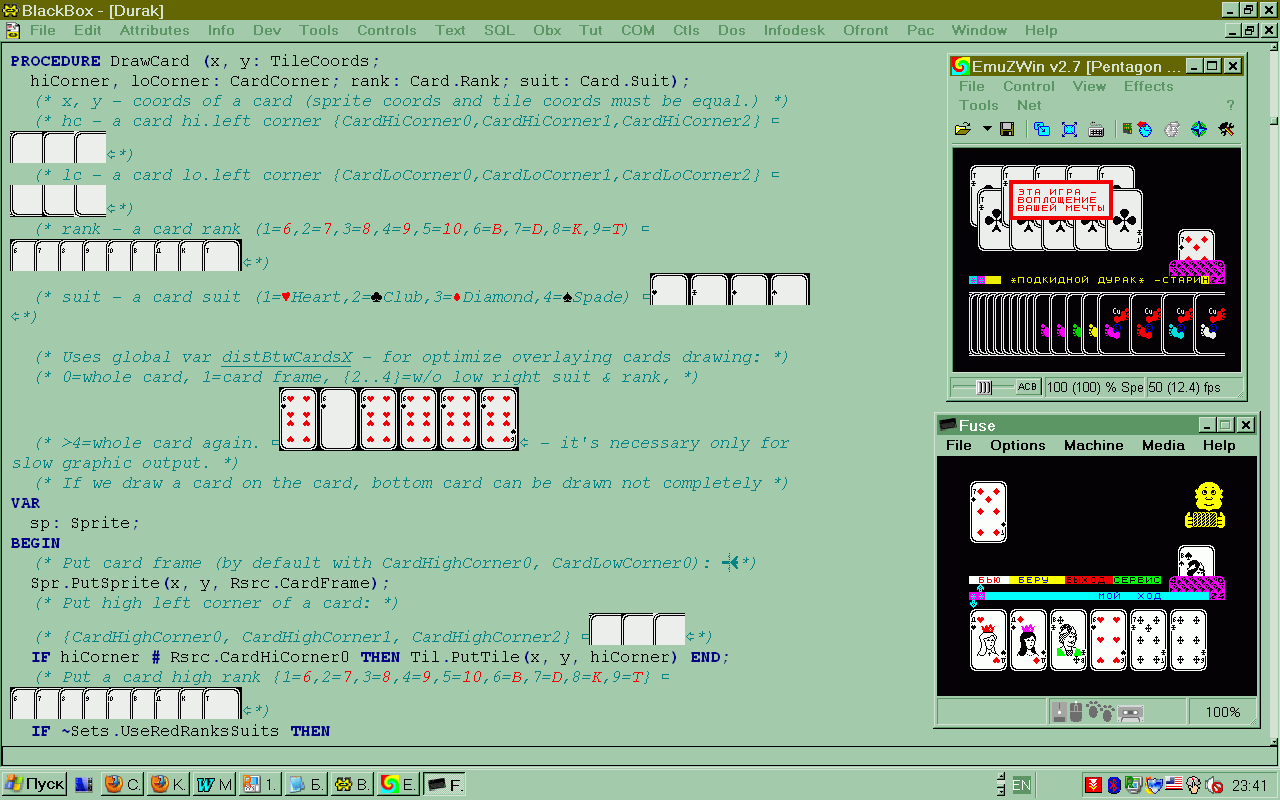Screen dimensions: 1280x800
Task: Click the open file icon in EmuZWin toolbar
Action: [x=962, y=129]
